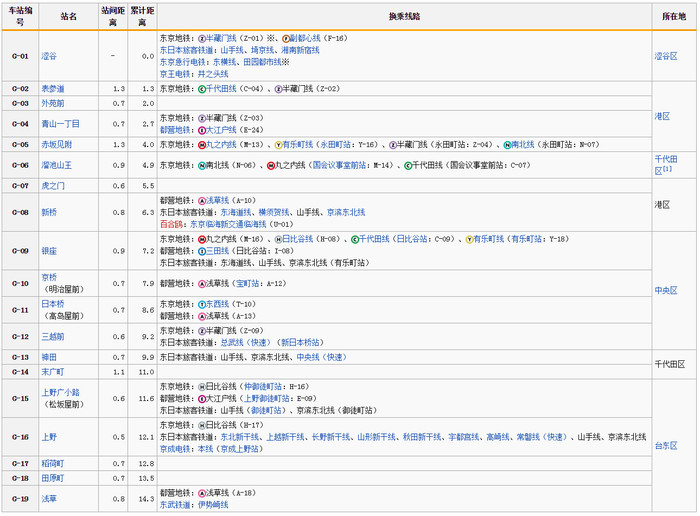Open the 涩谷区 location link
The width and height of the screenshot is (700, 516).
(666, 56)
